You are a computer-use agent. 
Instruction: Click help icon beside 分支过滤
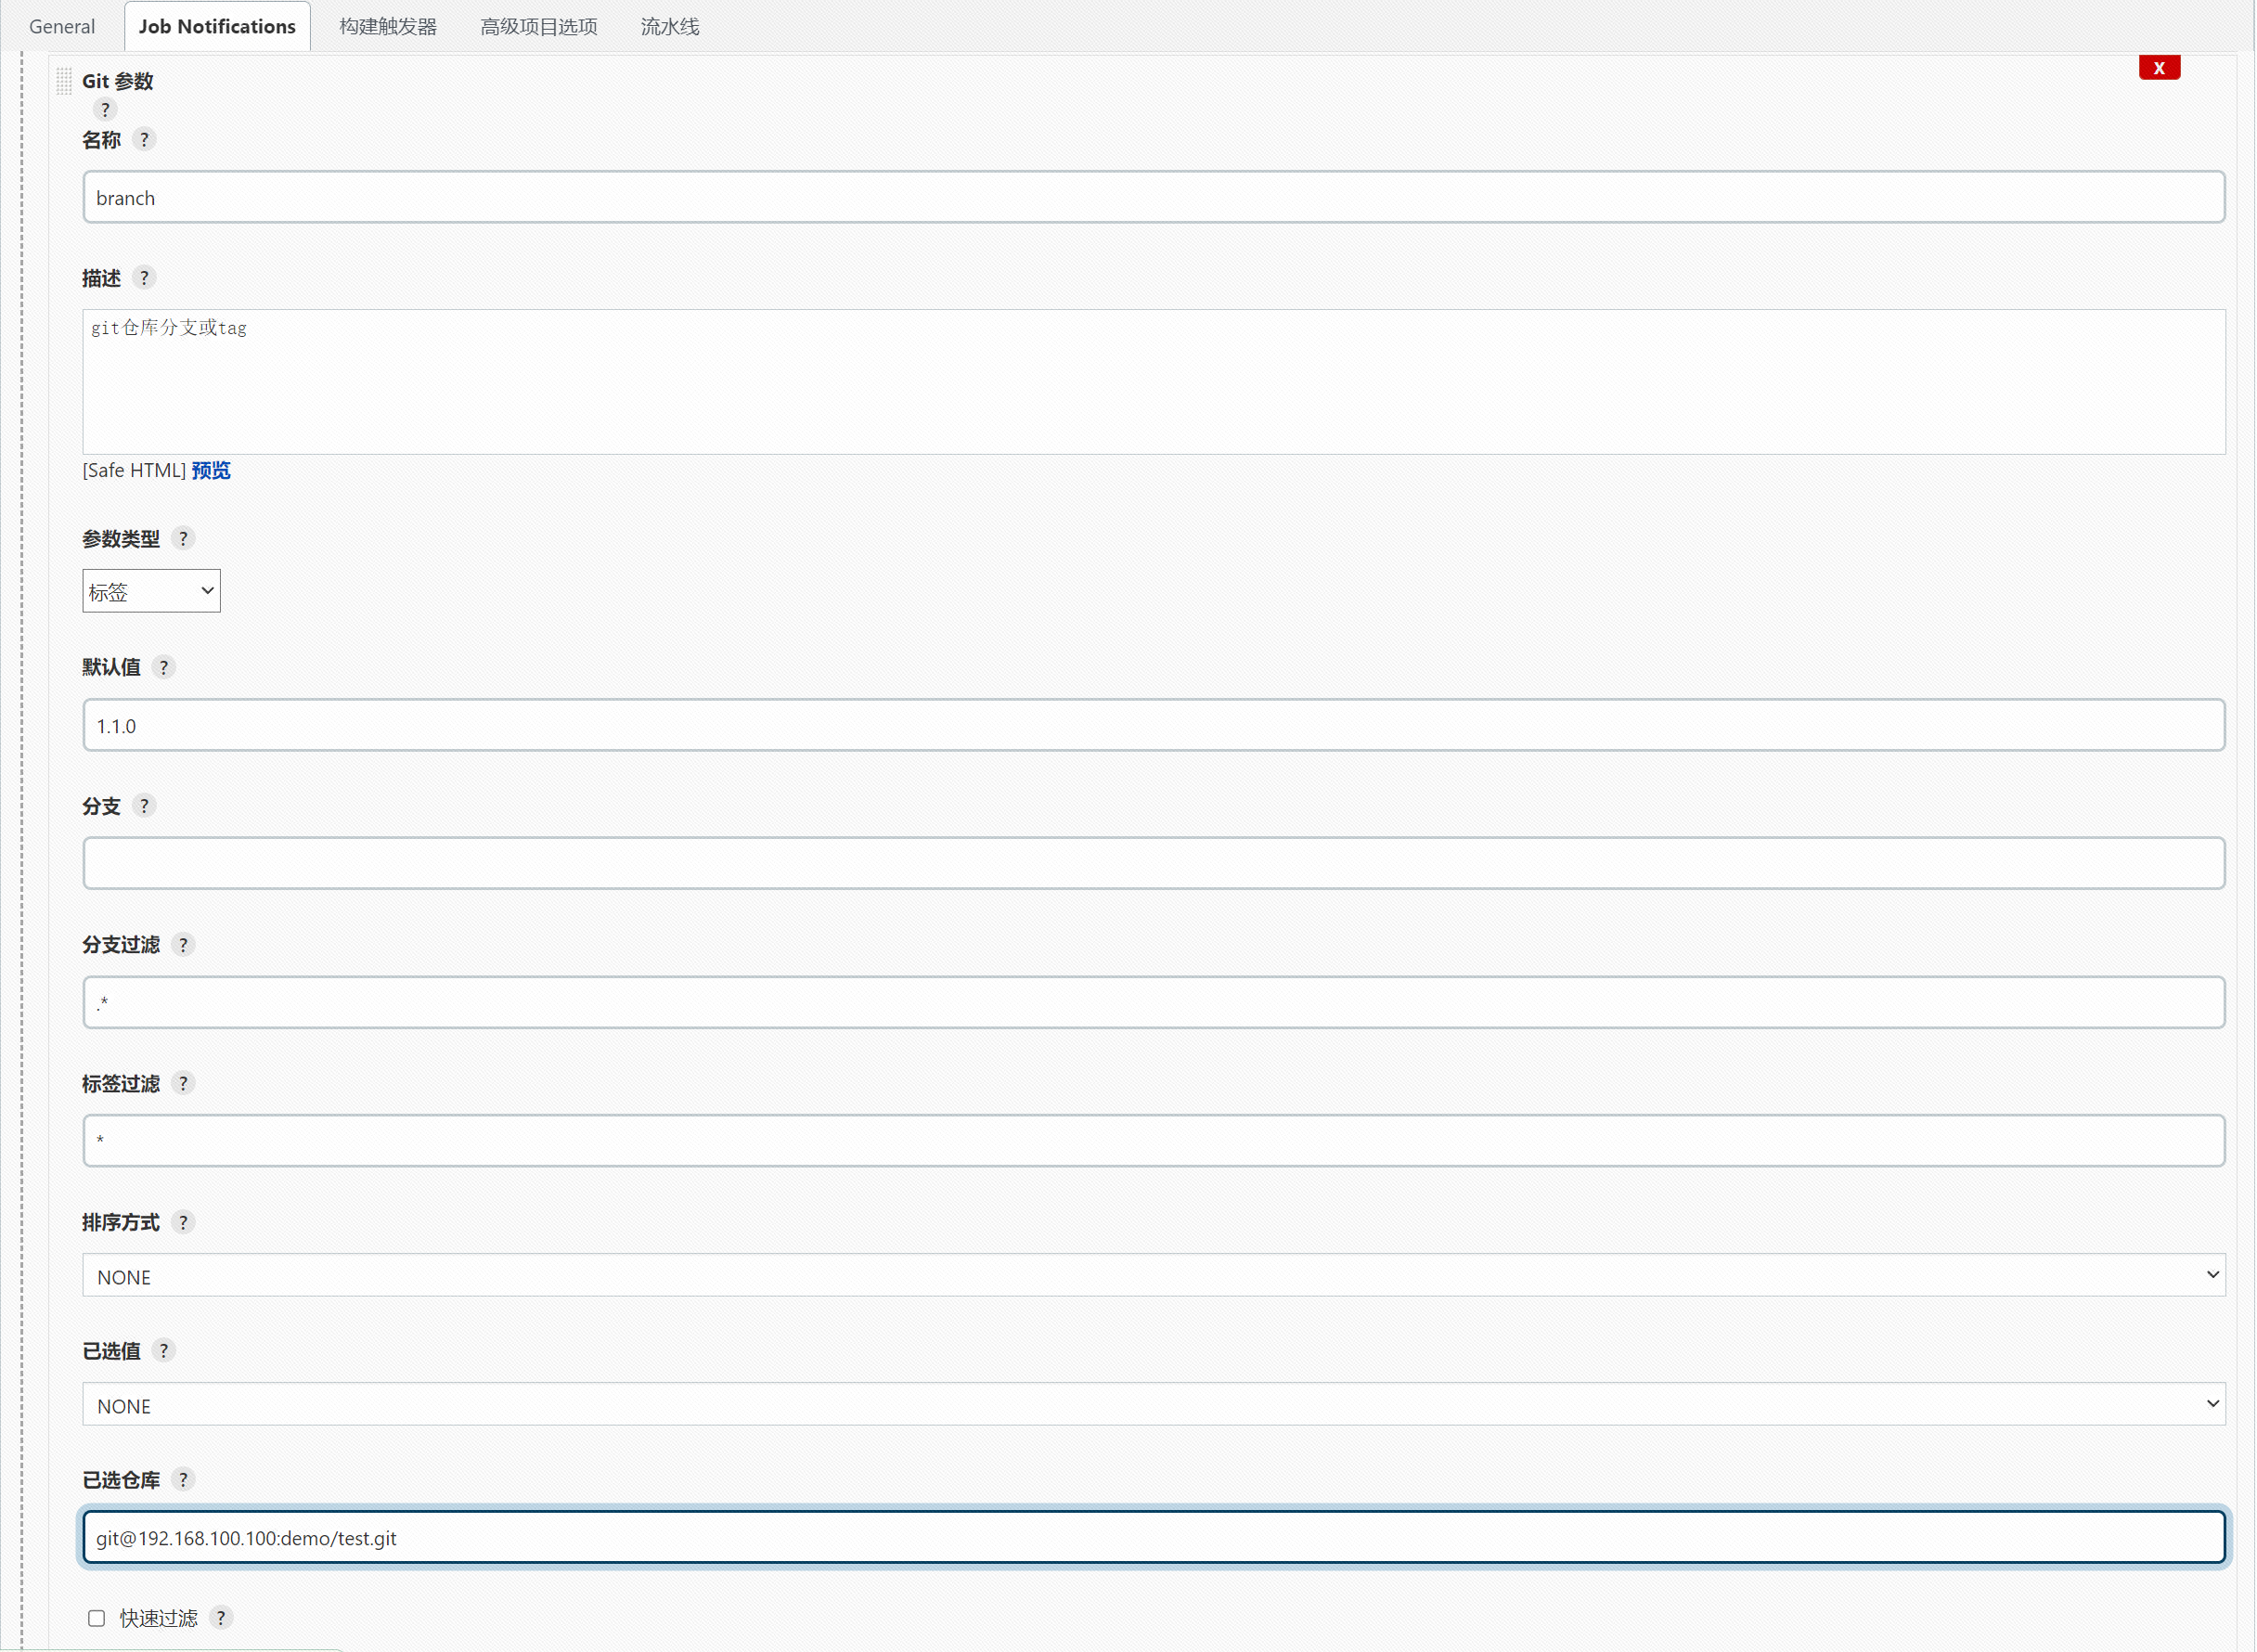pos(183,944)
